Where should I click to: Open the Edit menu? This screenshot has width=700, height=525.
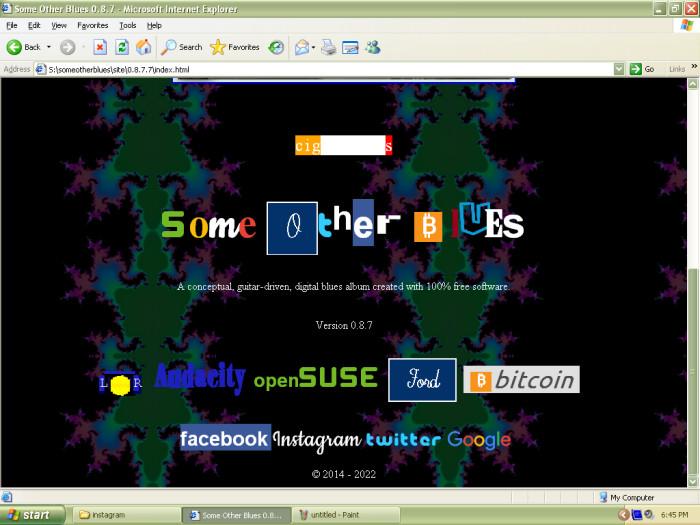[x=34, y=25]
